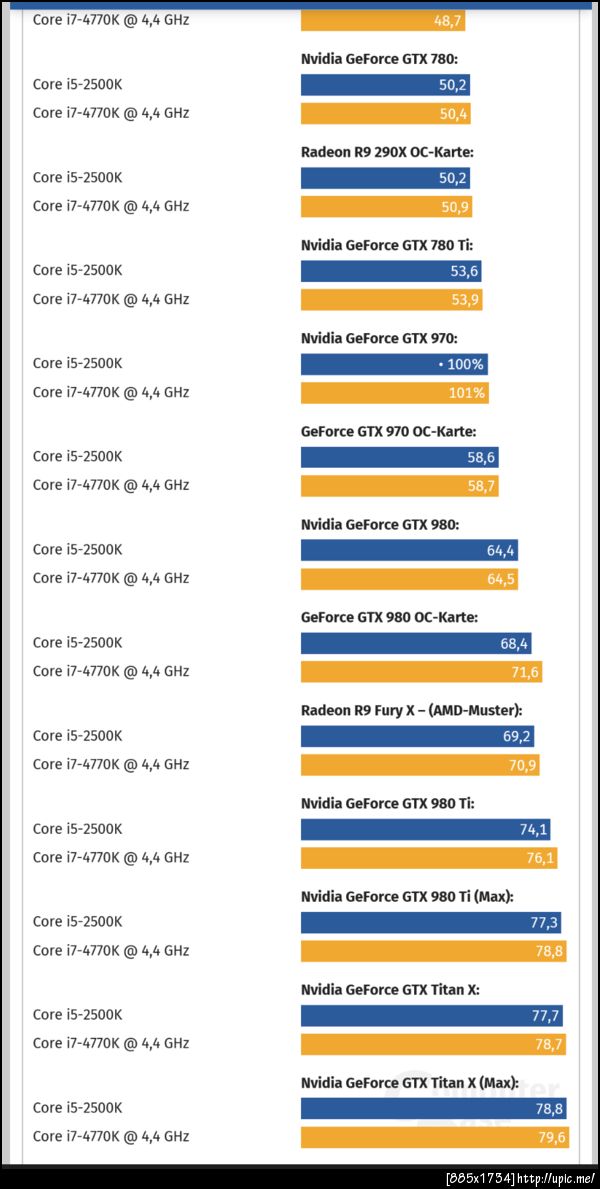Image resolution: width=600 pixels, height=1189 pixels.
Task: Select the Nvidia GeForce GTX 780 Ti heading
Action: pyautogui.click(x=387, y=245)
